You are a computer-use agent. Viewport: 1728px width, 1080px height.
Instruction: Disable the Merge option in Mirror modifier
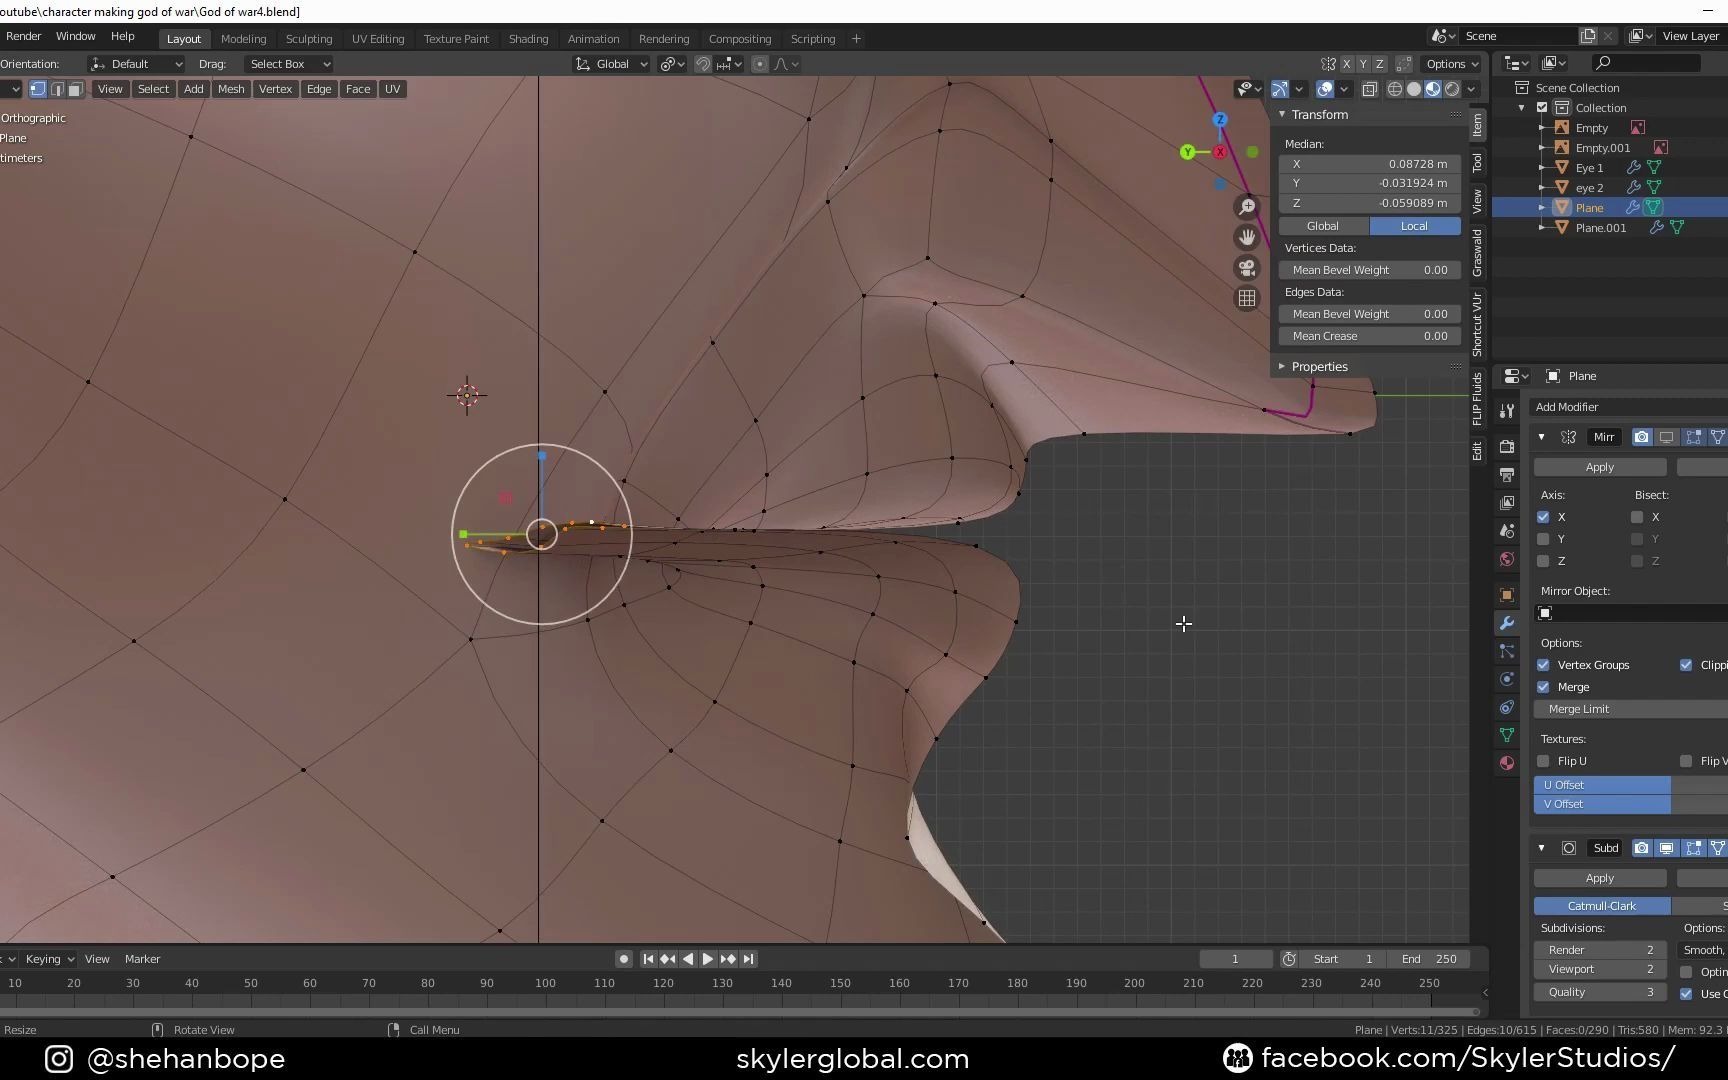[1543, 687]
